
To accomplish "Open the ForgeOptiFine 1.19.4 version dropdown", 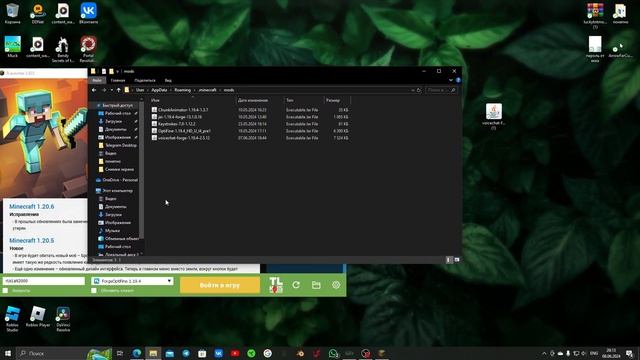I will pos(132,281).
